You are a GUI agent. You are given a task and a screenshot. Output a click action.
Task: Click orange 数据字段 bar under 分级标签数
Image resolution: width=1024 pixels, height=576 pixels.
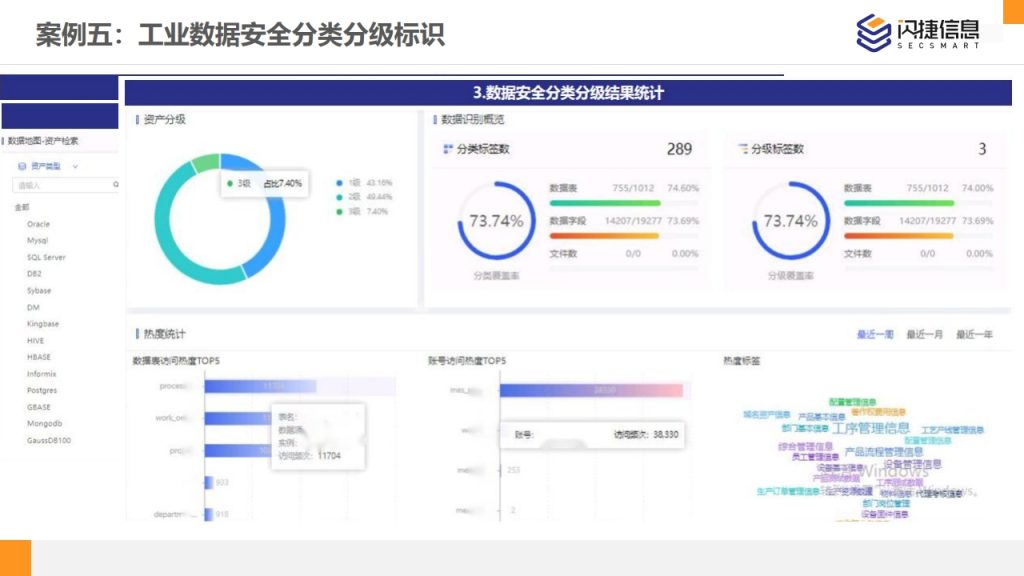tap(899, 236)
